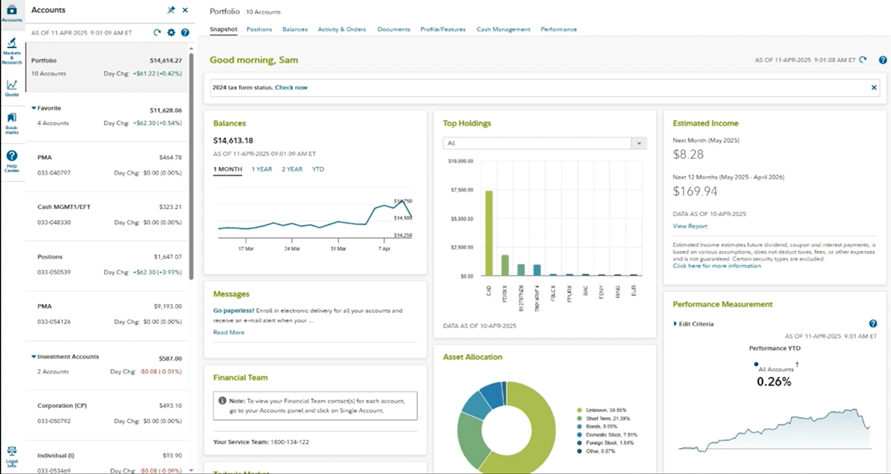This screenshot has height=474, width=891.
Task: Select the 1 YEAR balance range
Action: (262, 169)
